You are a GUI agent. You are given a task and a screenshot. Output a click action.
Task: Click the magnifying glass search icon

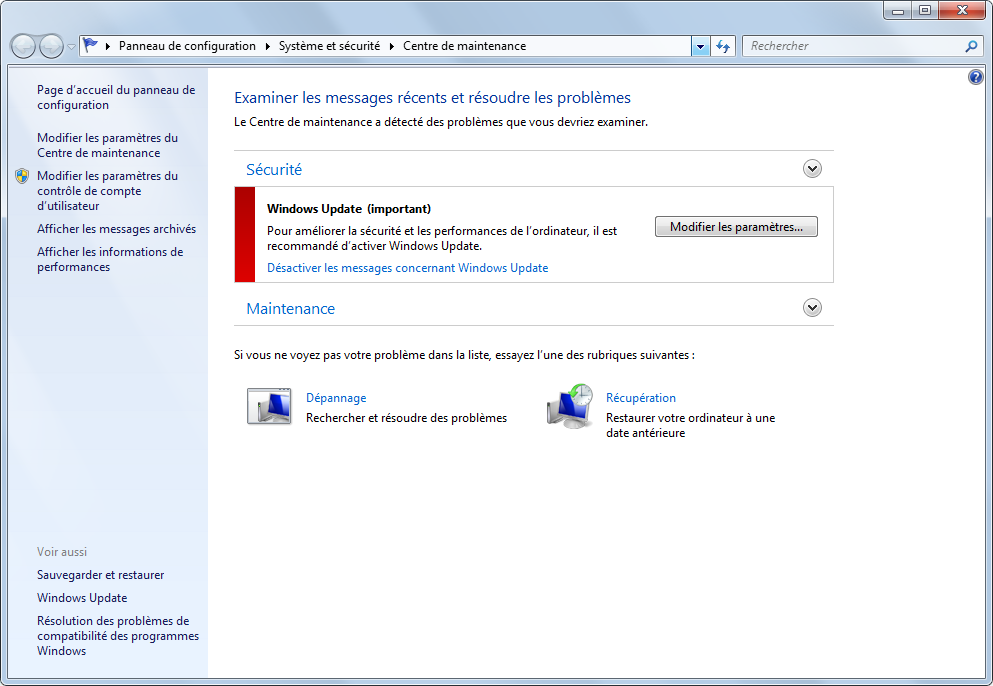pos(971,46)
